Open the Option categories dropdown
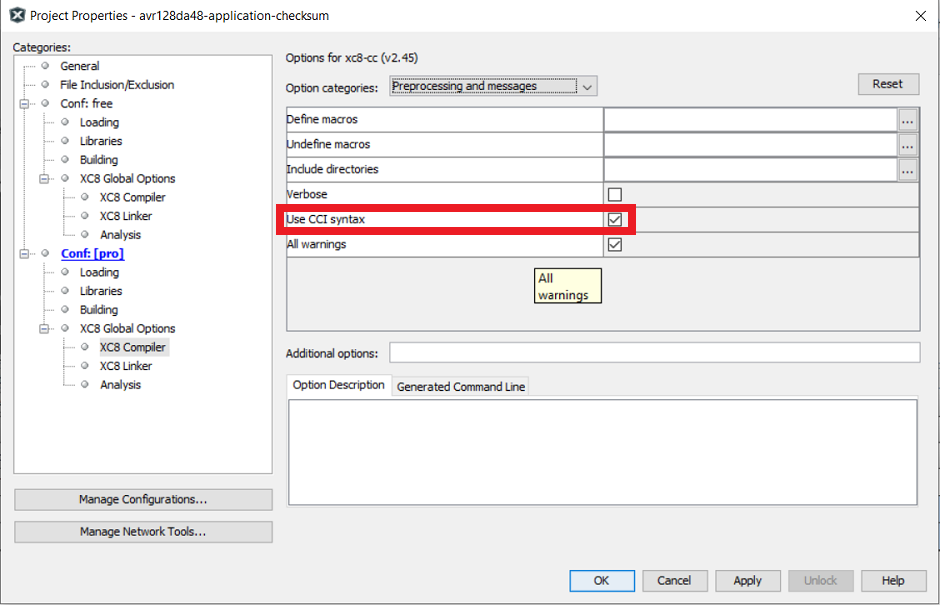Image resolution: width=940 pixels, height=605 pixels. pyautogui.click(x=493, y=86)
